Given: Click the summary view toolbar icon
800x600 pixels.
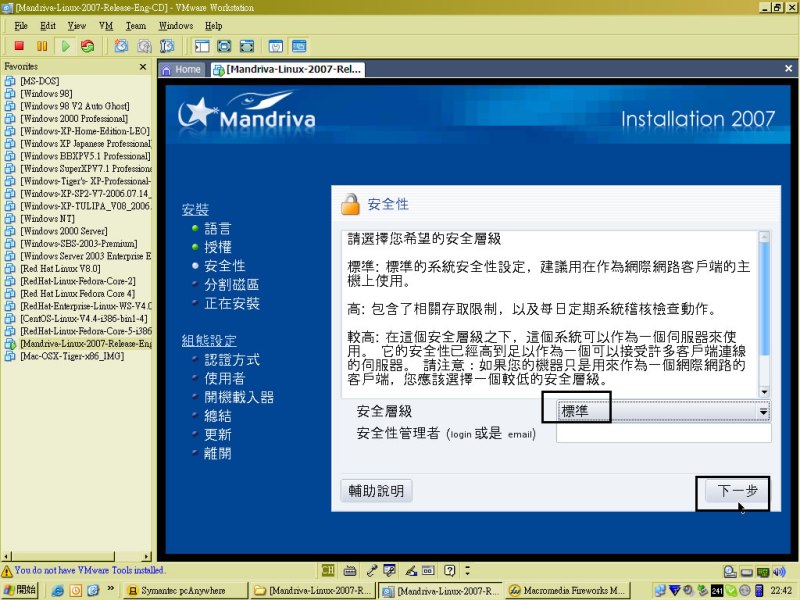Looking at the screenshot, I should coord(276,46).
